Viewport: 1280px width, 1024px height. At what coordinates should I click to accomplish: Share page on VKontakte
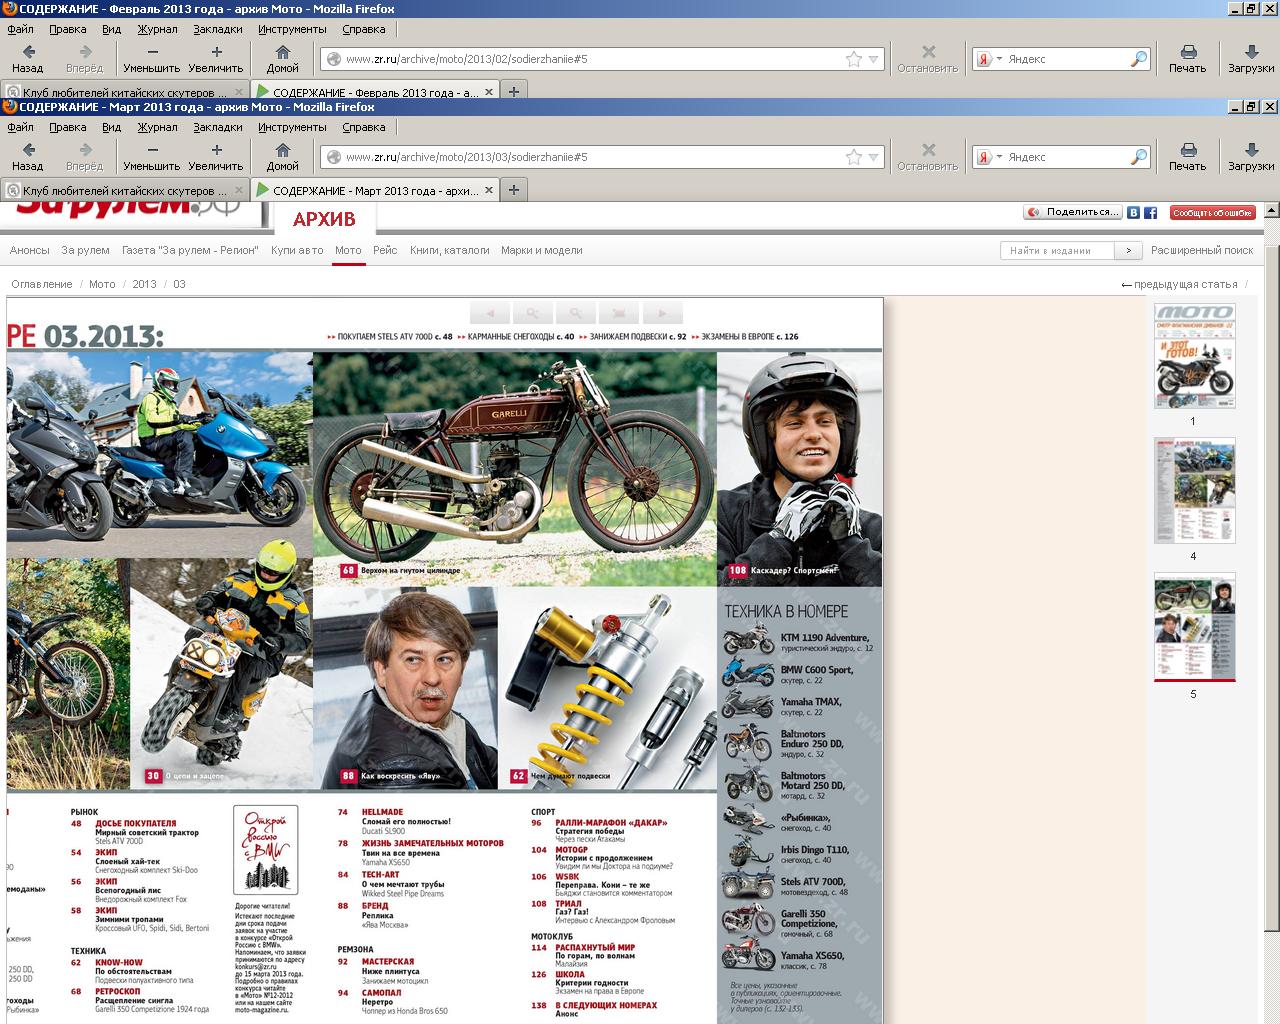click(x=1134, y=213)
